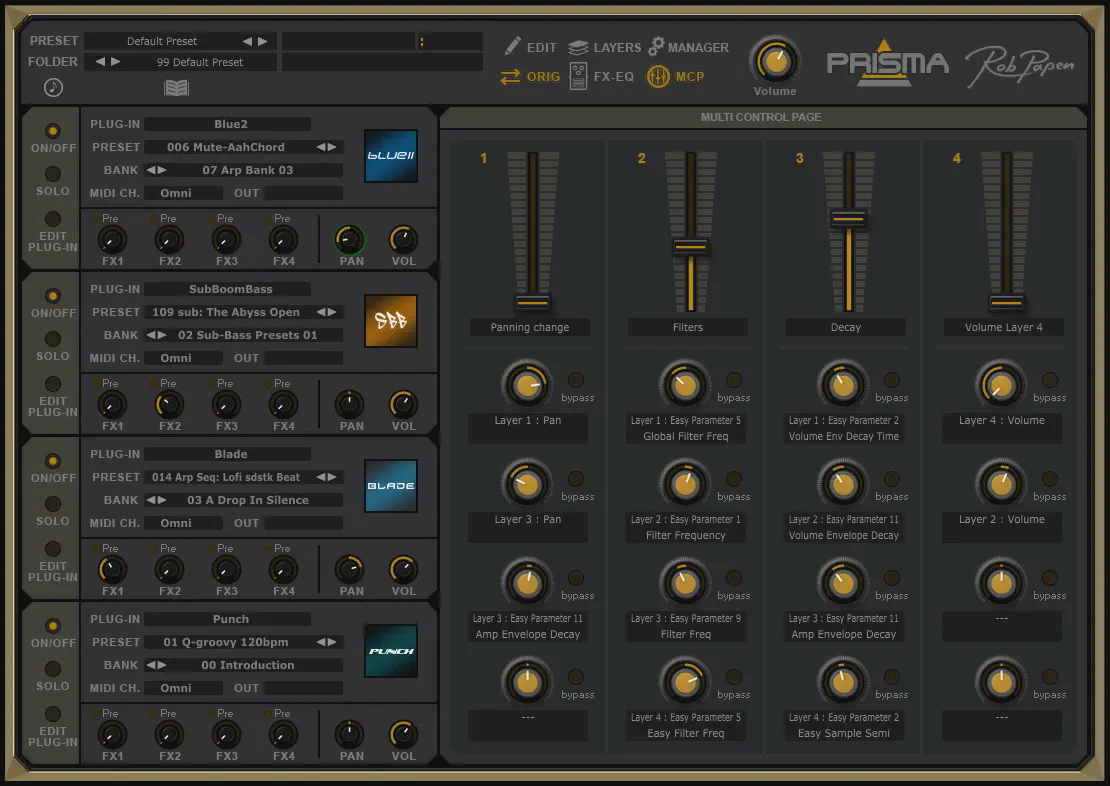The image size is (1110, 786).
Task: Open the Blue2 MIDI CH. Omni dropdown
Action: (x=184, y=193)
